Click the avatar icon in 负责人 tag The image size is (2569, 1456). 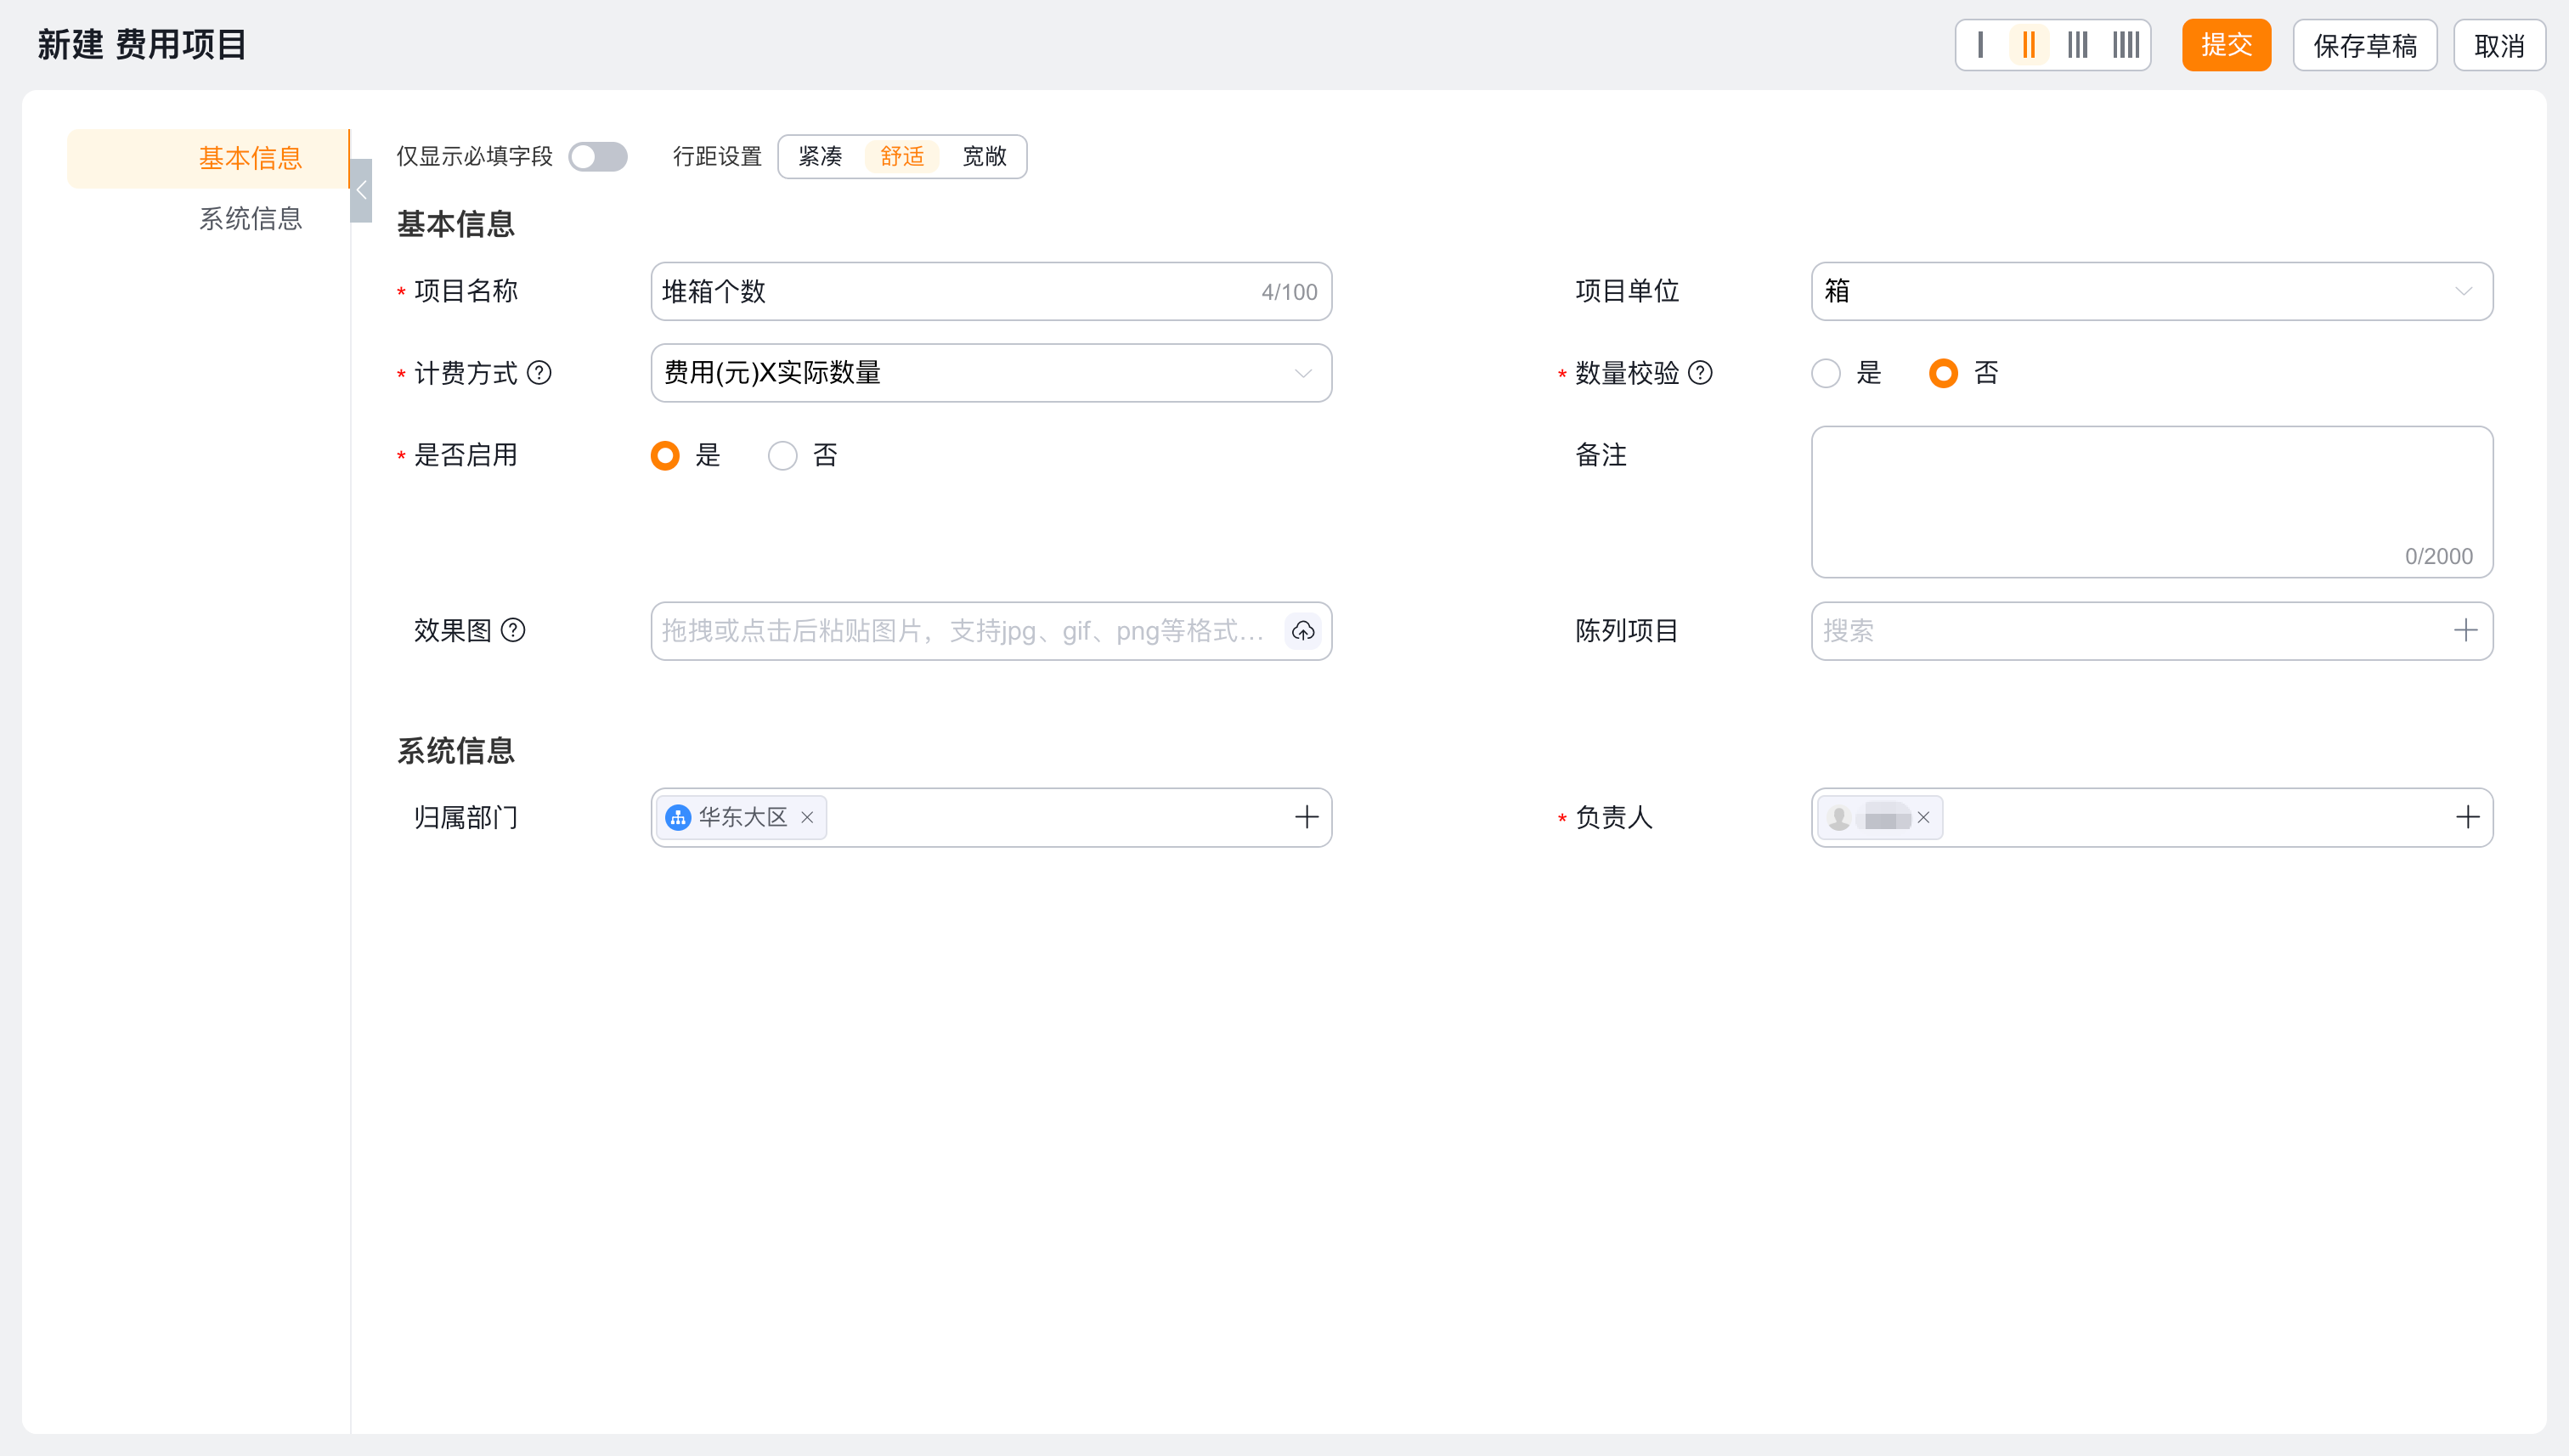pos(1838,817)
